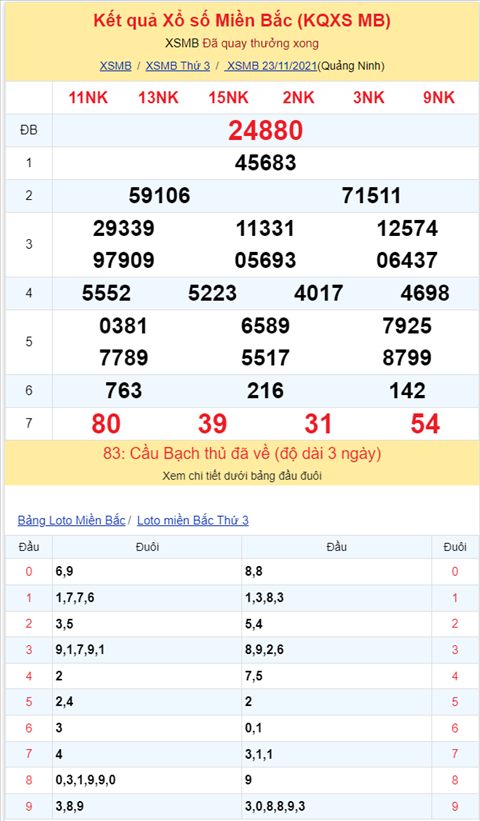Open the Loto miền Bắc Thứ 3 link
Viewport: 480px width, 821px height.
click(x=193, y=520)
